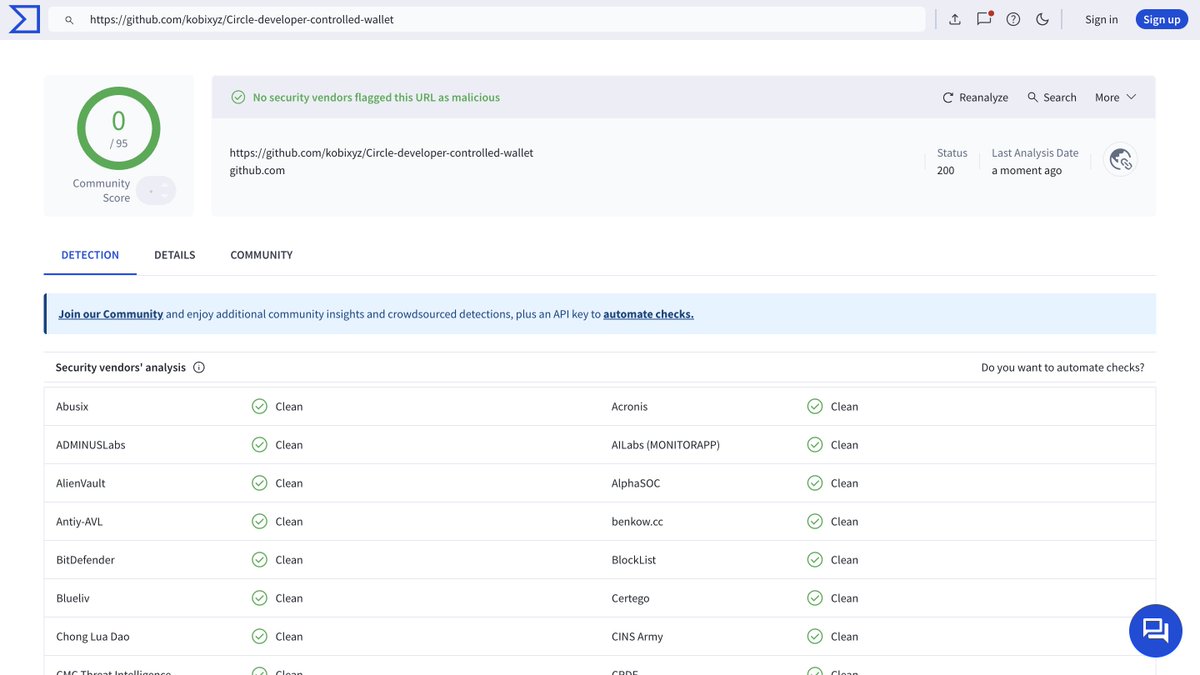Click the community score vote widget
The height and width of the screenshot is (675, 1200).
[156, 190]
